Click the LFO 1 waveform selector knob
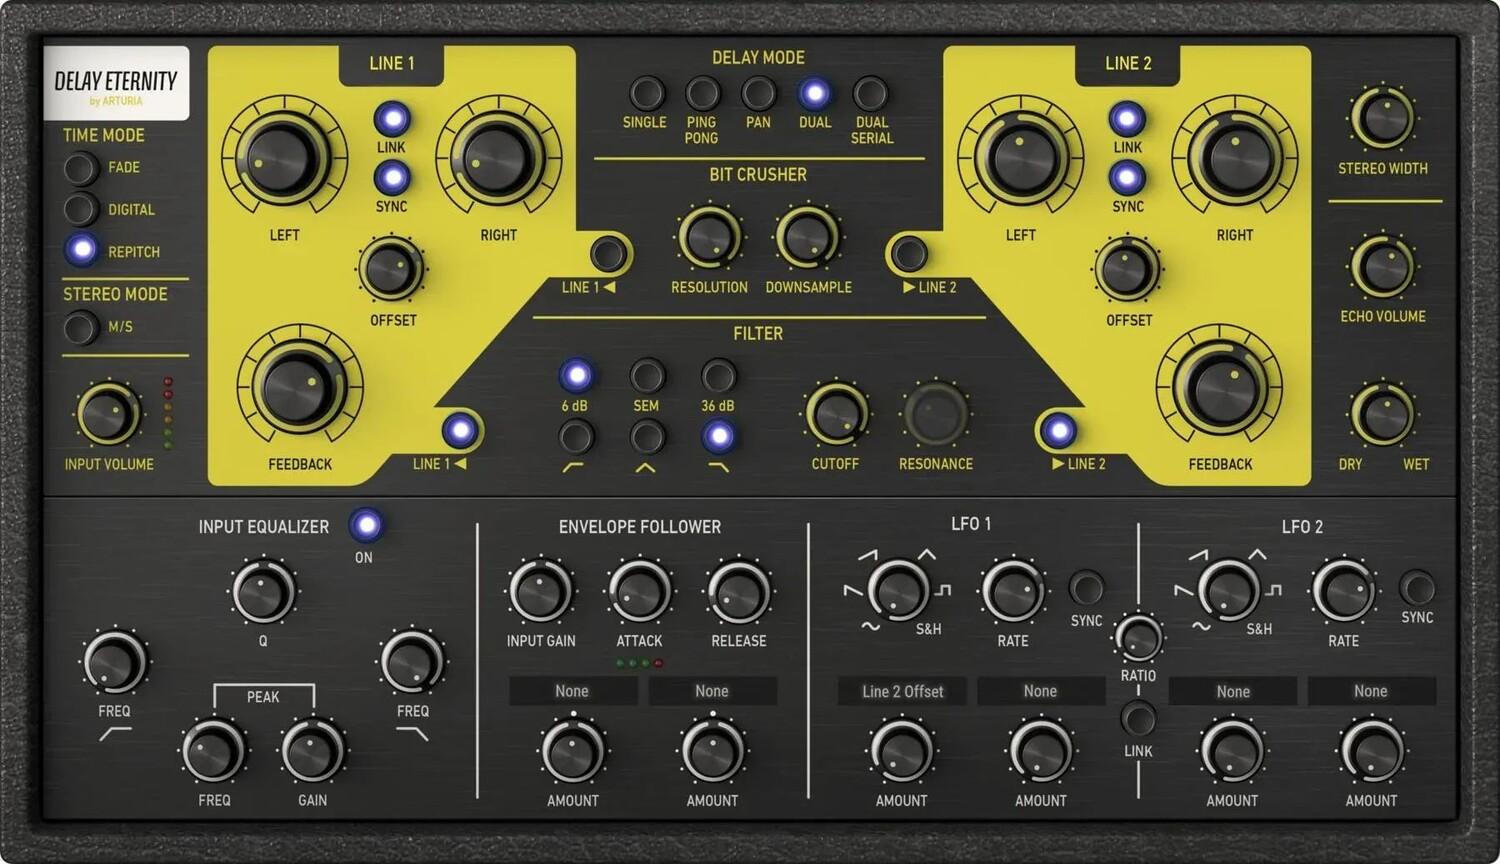Screen dimensions: 1500x864 [x=897, y=589]
